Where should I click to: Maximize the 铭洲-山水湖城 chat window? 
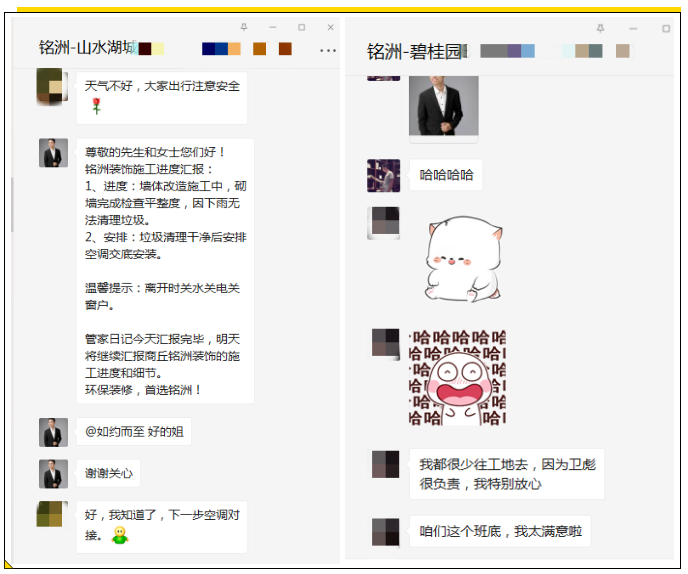[302, 27]
